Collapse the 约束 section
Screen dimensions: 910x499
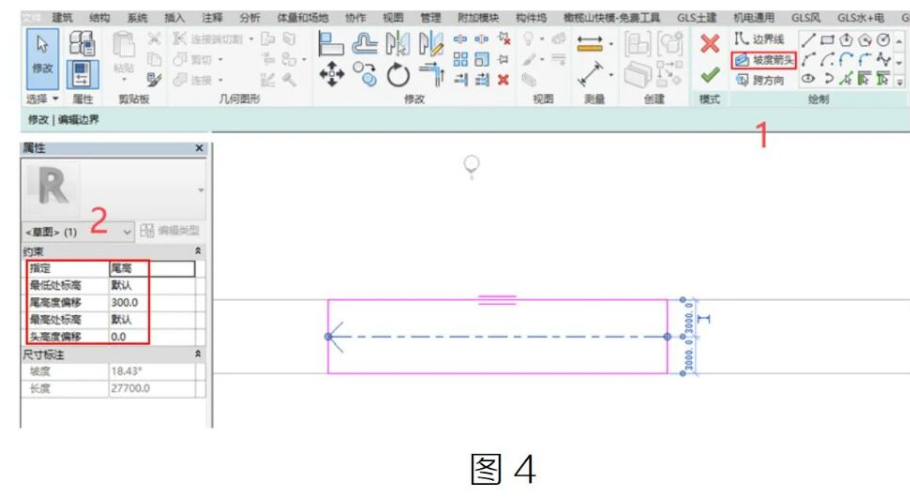click(x=198, y=251)
